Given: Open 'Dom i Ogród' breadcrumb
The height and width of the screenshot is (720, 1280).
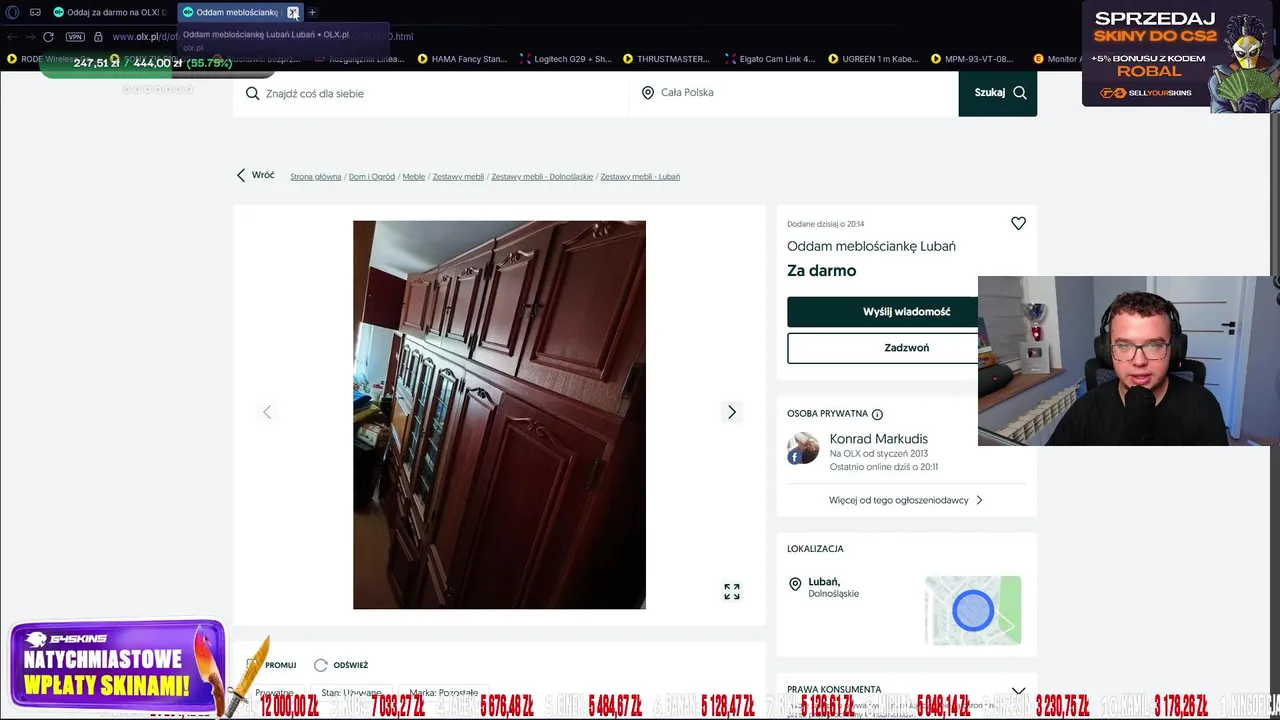Looking at the screenshot, I should click(372, 177).
